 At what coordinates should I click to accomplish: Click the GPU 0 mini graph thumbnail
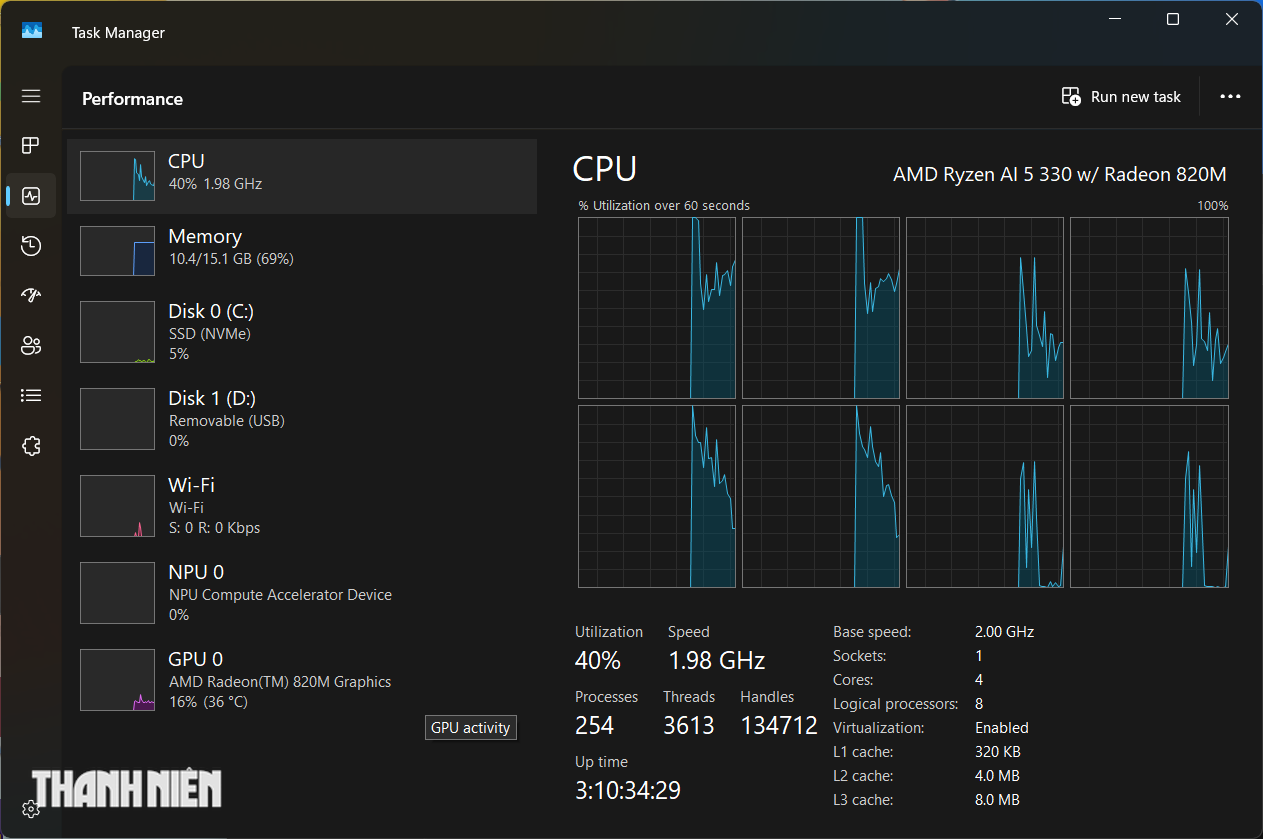(x=117, y=680)
